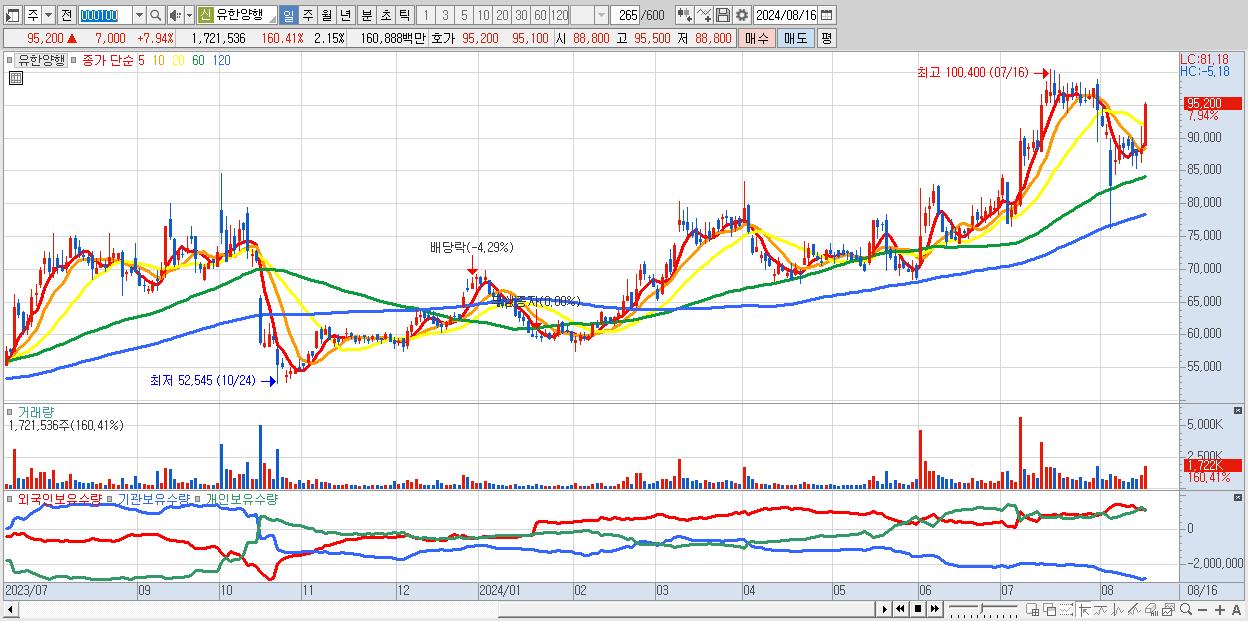Click the 평 button
Screen dimensions: 1248x621
(x=826, y=38)
